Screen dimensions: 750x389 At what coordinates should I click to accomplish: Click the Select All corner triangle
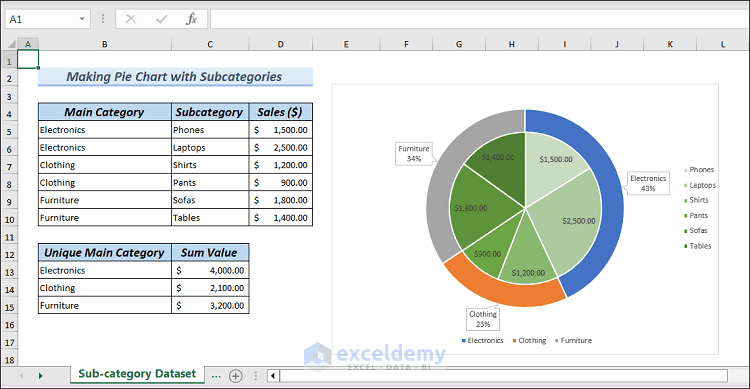click(x=11, y=44)
